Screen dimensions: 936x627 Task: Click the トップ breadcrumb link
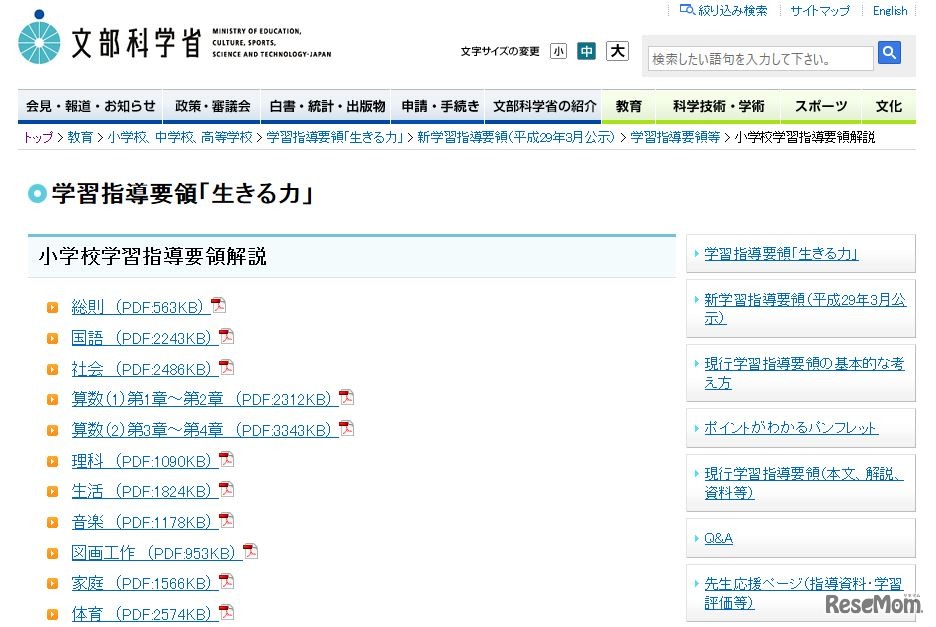click(37, 139)
